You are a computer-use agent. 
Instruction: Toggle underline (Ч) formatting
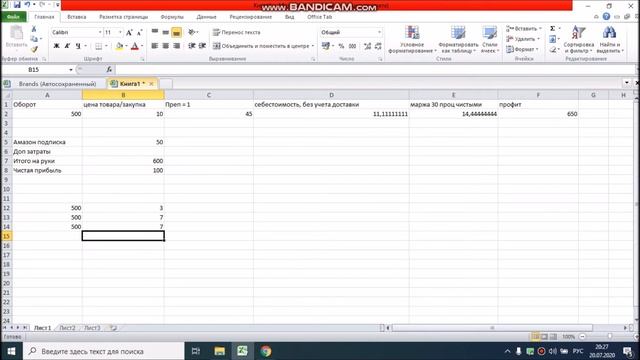[78, 46]
